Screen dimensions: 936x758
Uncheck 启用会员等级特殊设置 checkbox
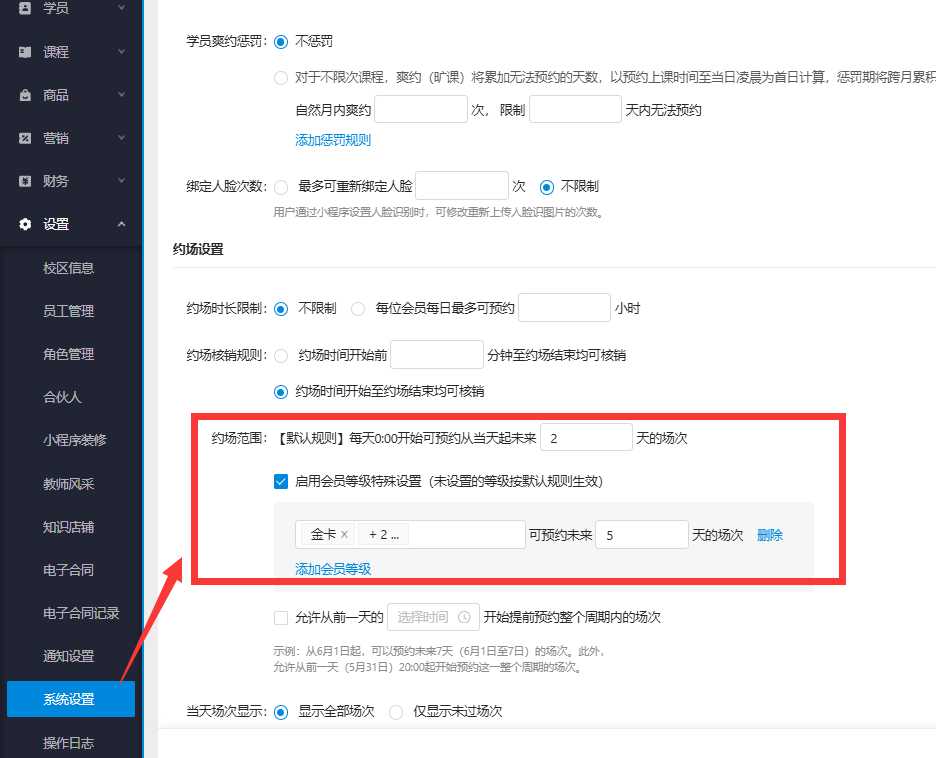tap(281, 481)
